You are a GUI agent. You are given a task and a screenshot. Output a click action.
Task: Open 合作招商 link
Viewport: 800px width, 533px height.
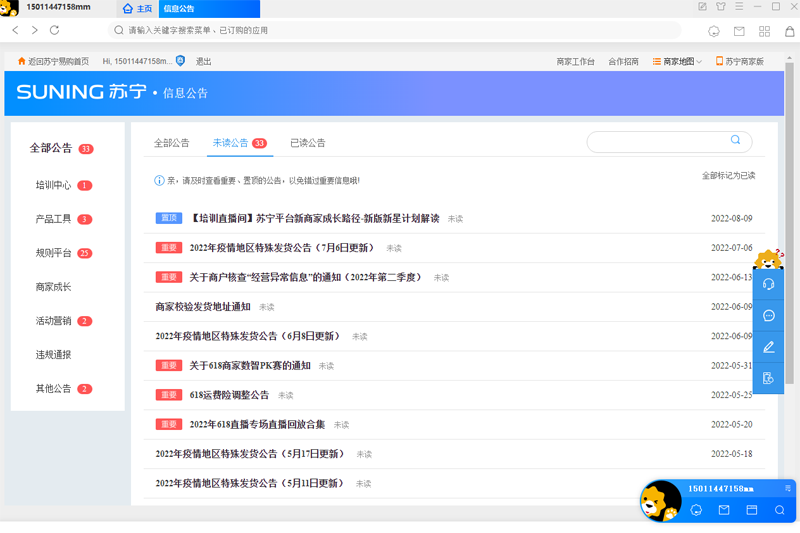623,61
